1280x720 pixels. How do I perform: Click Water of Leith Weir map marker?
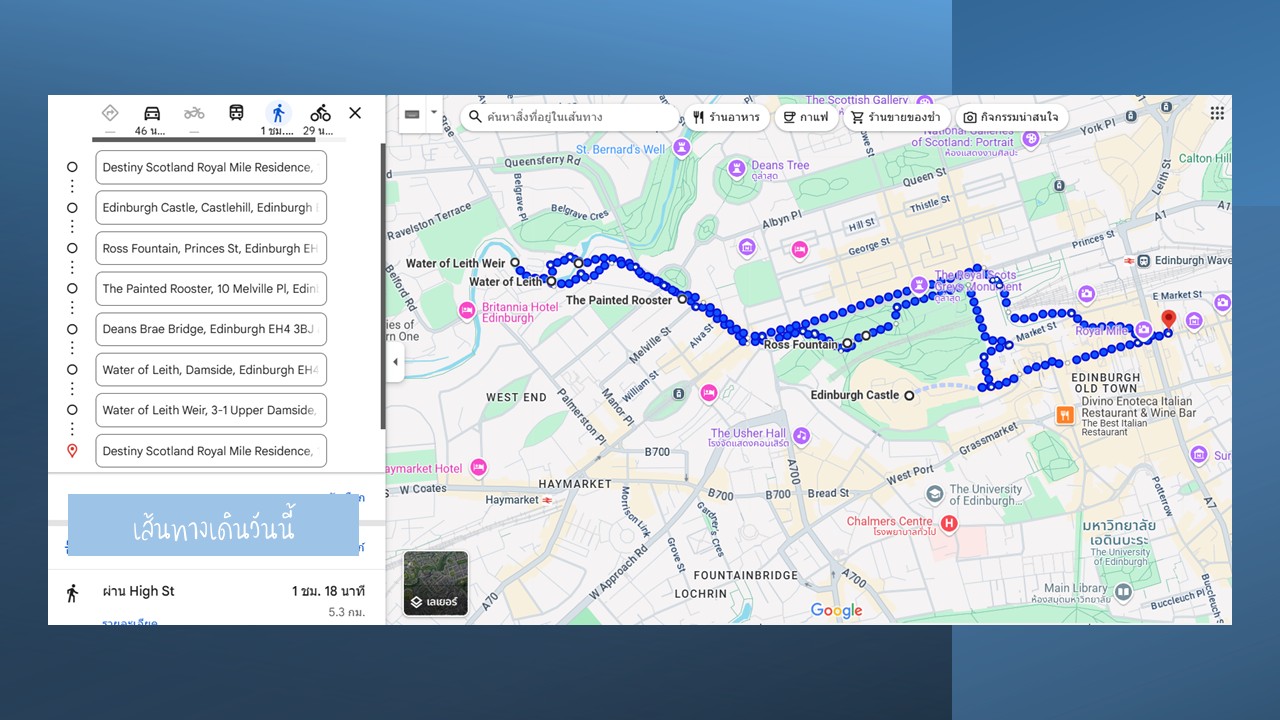point(515,263)
